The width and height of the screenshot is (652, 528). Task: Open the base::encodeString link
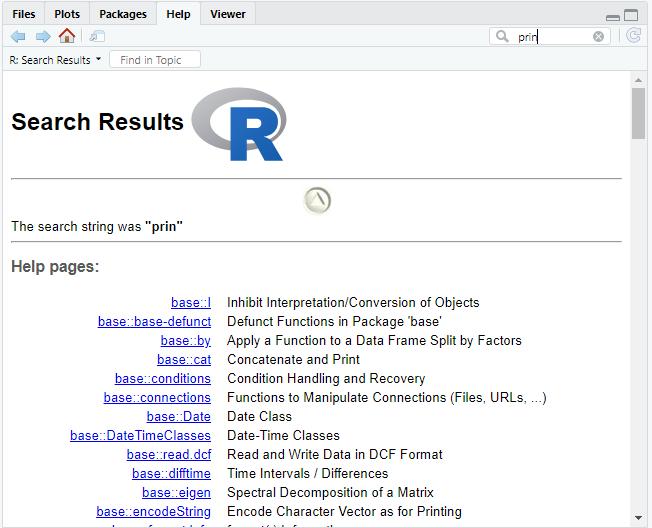click(153, 512)
